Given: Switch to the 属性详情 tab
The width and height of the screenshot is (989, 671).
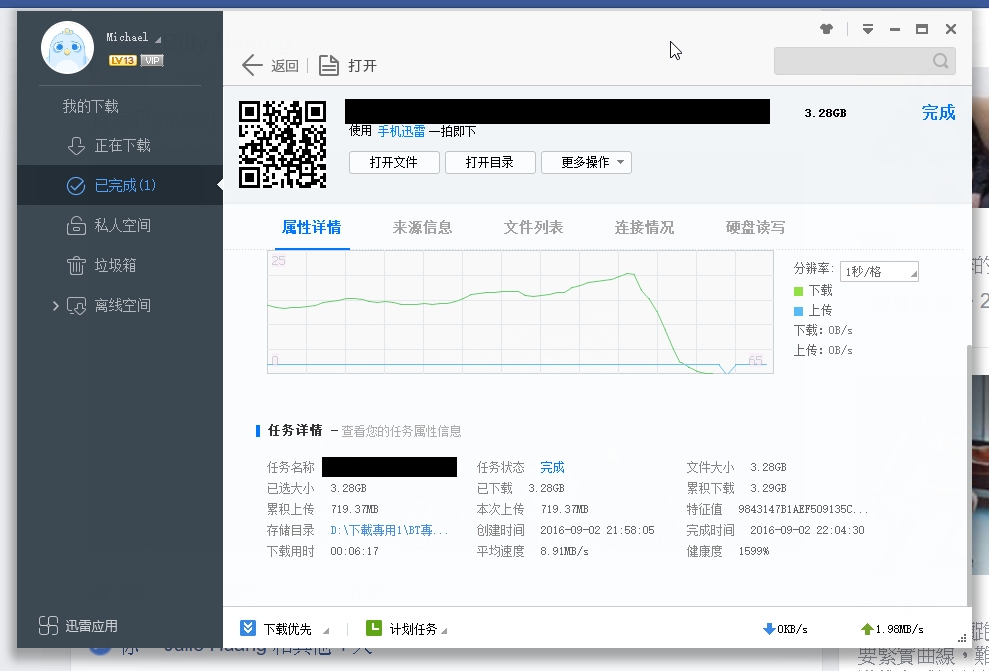Looking at the screenshot, I should [x=312, y=228].
